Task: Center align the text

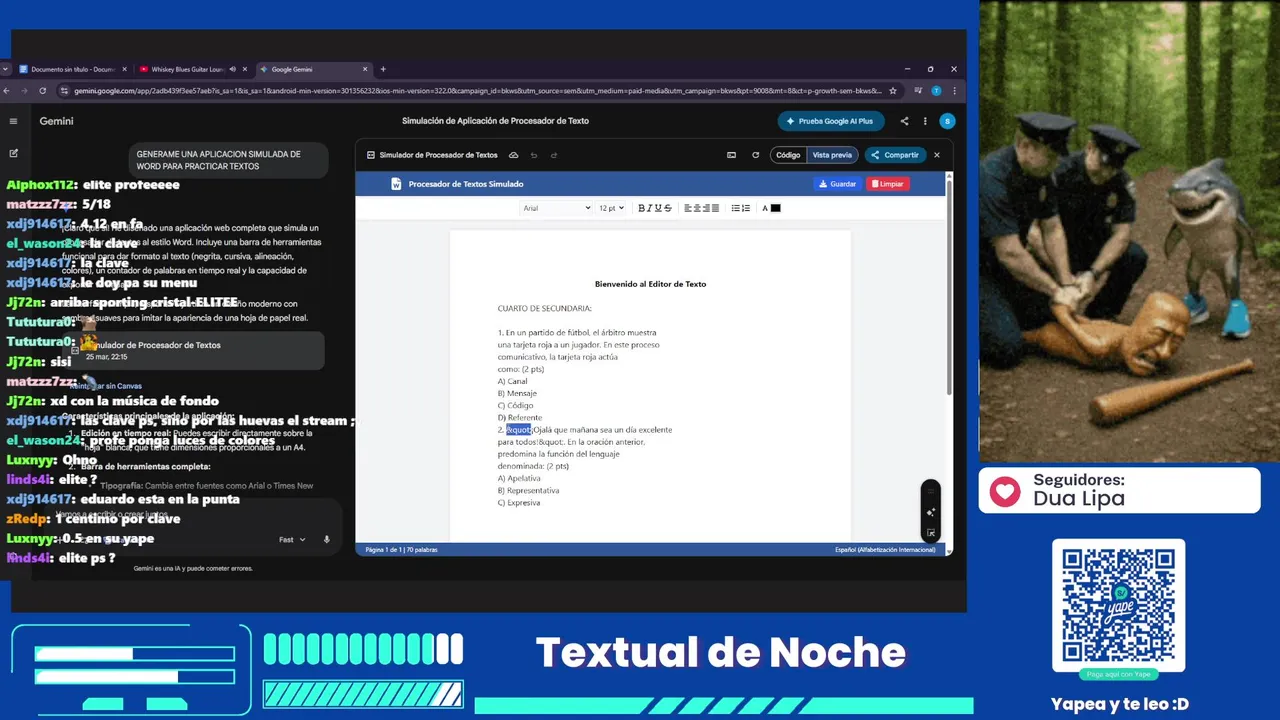Action: [697, 208]
